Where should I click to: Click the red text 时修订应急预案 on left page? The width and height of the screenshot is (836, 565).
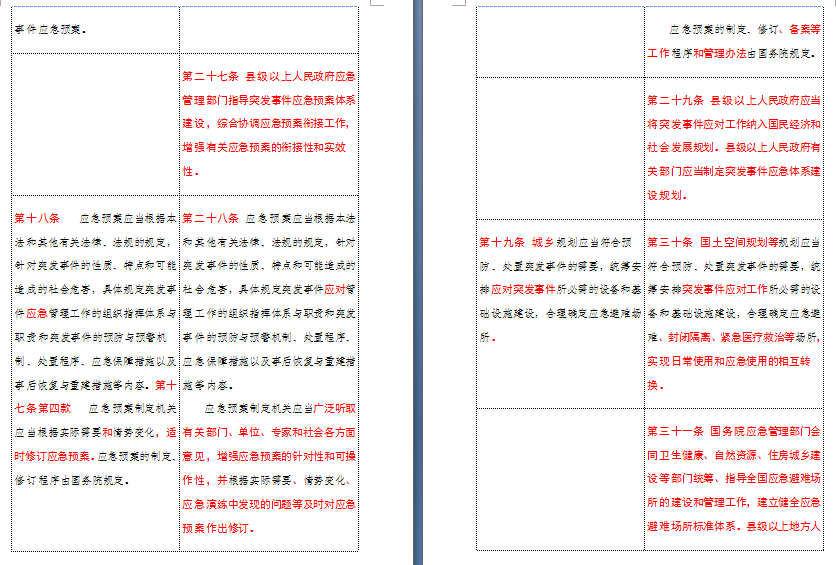[55, 455]
